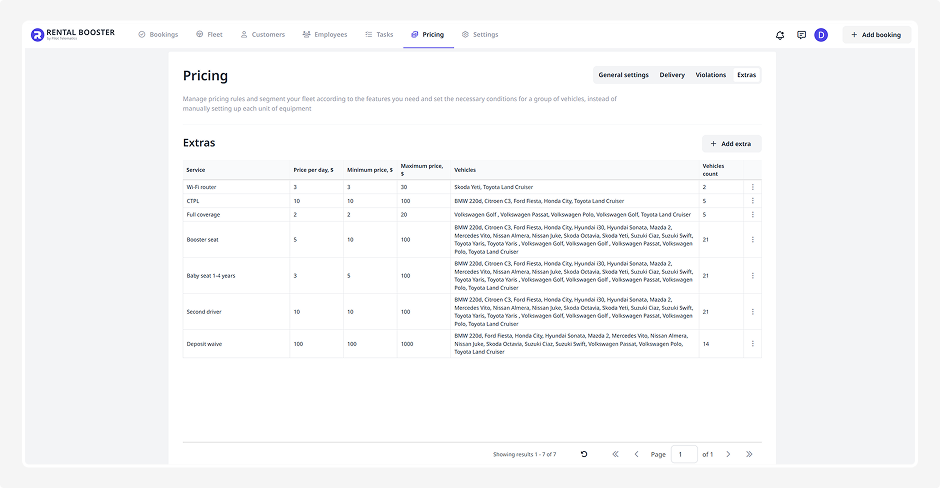Open the Fleet section
Viewport: 940px width, 488px height.
[209, 35]
